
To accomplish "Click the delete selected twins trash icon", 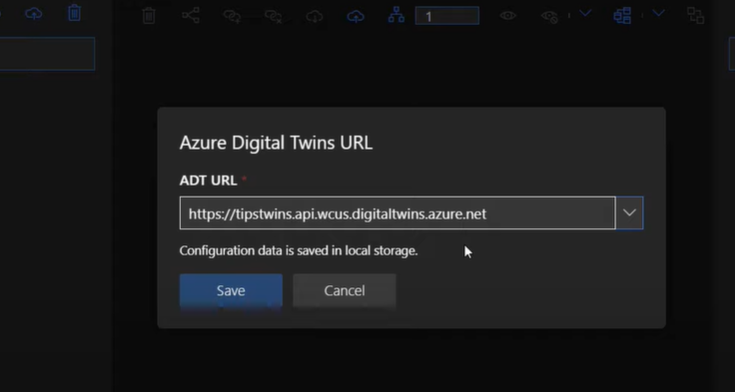I will point(149,16).
